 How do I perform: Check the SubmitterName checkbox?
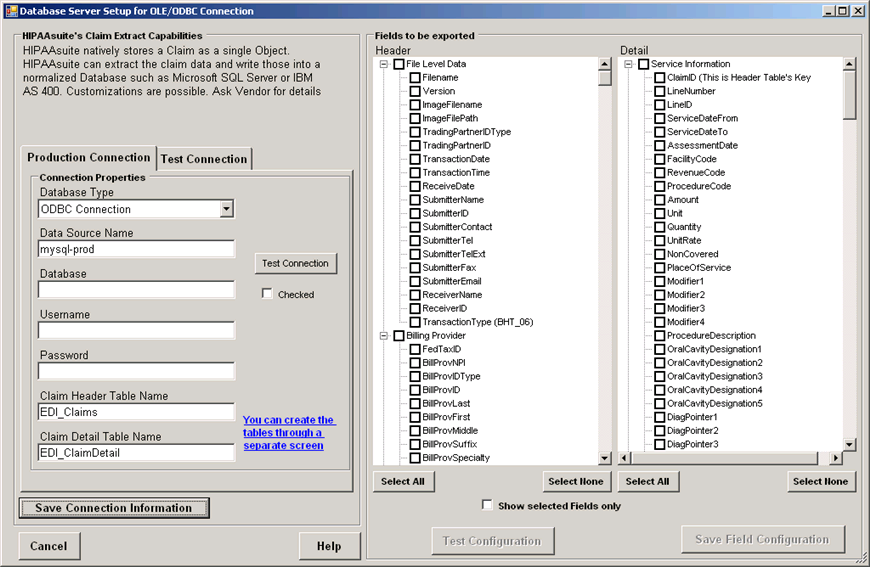[x=414, y=200]
